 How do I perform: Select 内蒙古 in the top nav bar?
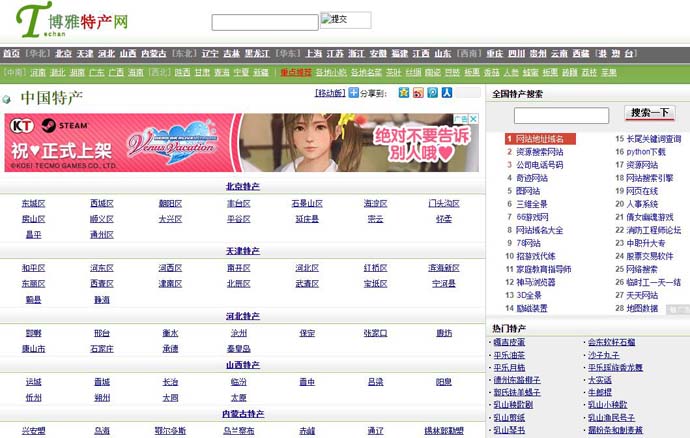click(x=154, y=53)
